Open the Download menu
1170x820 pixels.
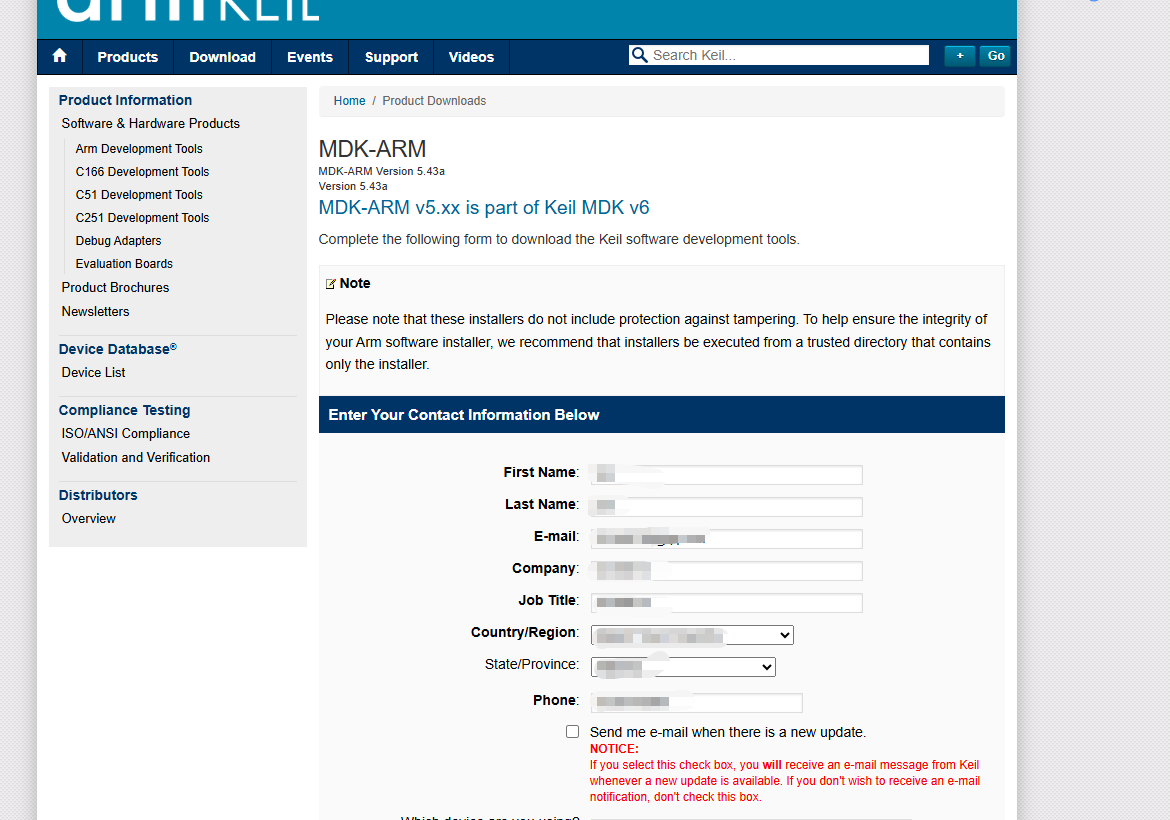[x=222, y=57]
